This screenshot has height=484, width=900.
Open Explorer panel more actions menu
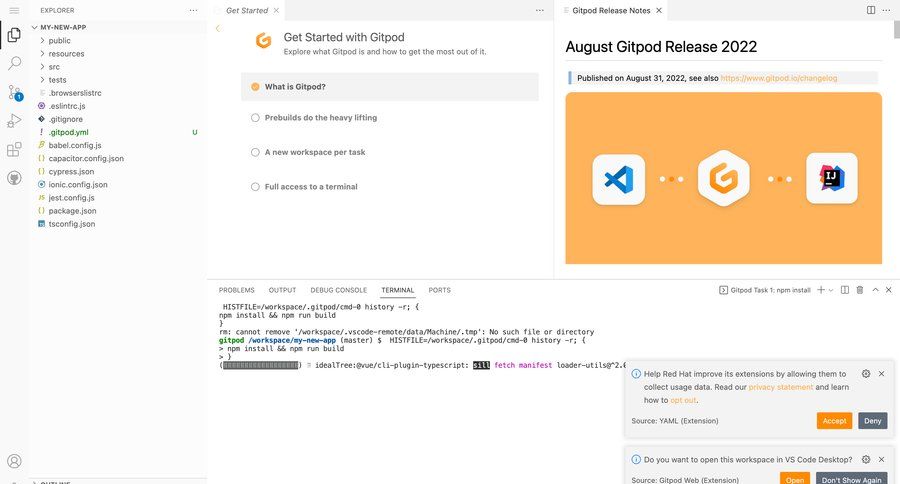coord(193,10)
